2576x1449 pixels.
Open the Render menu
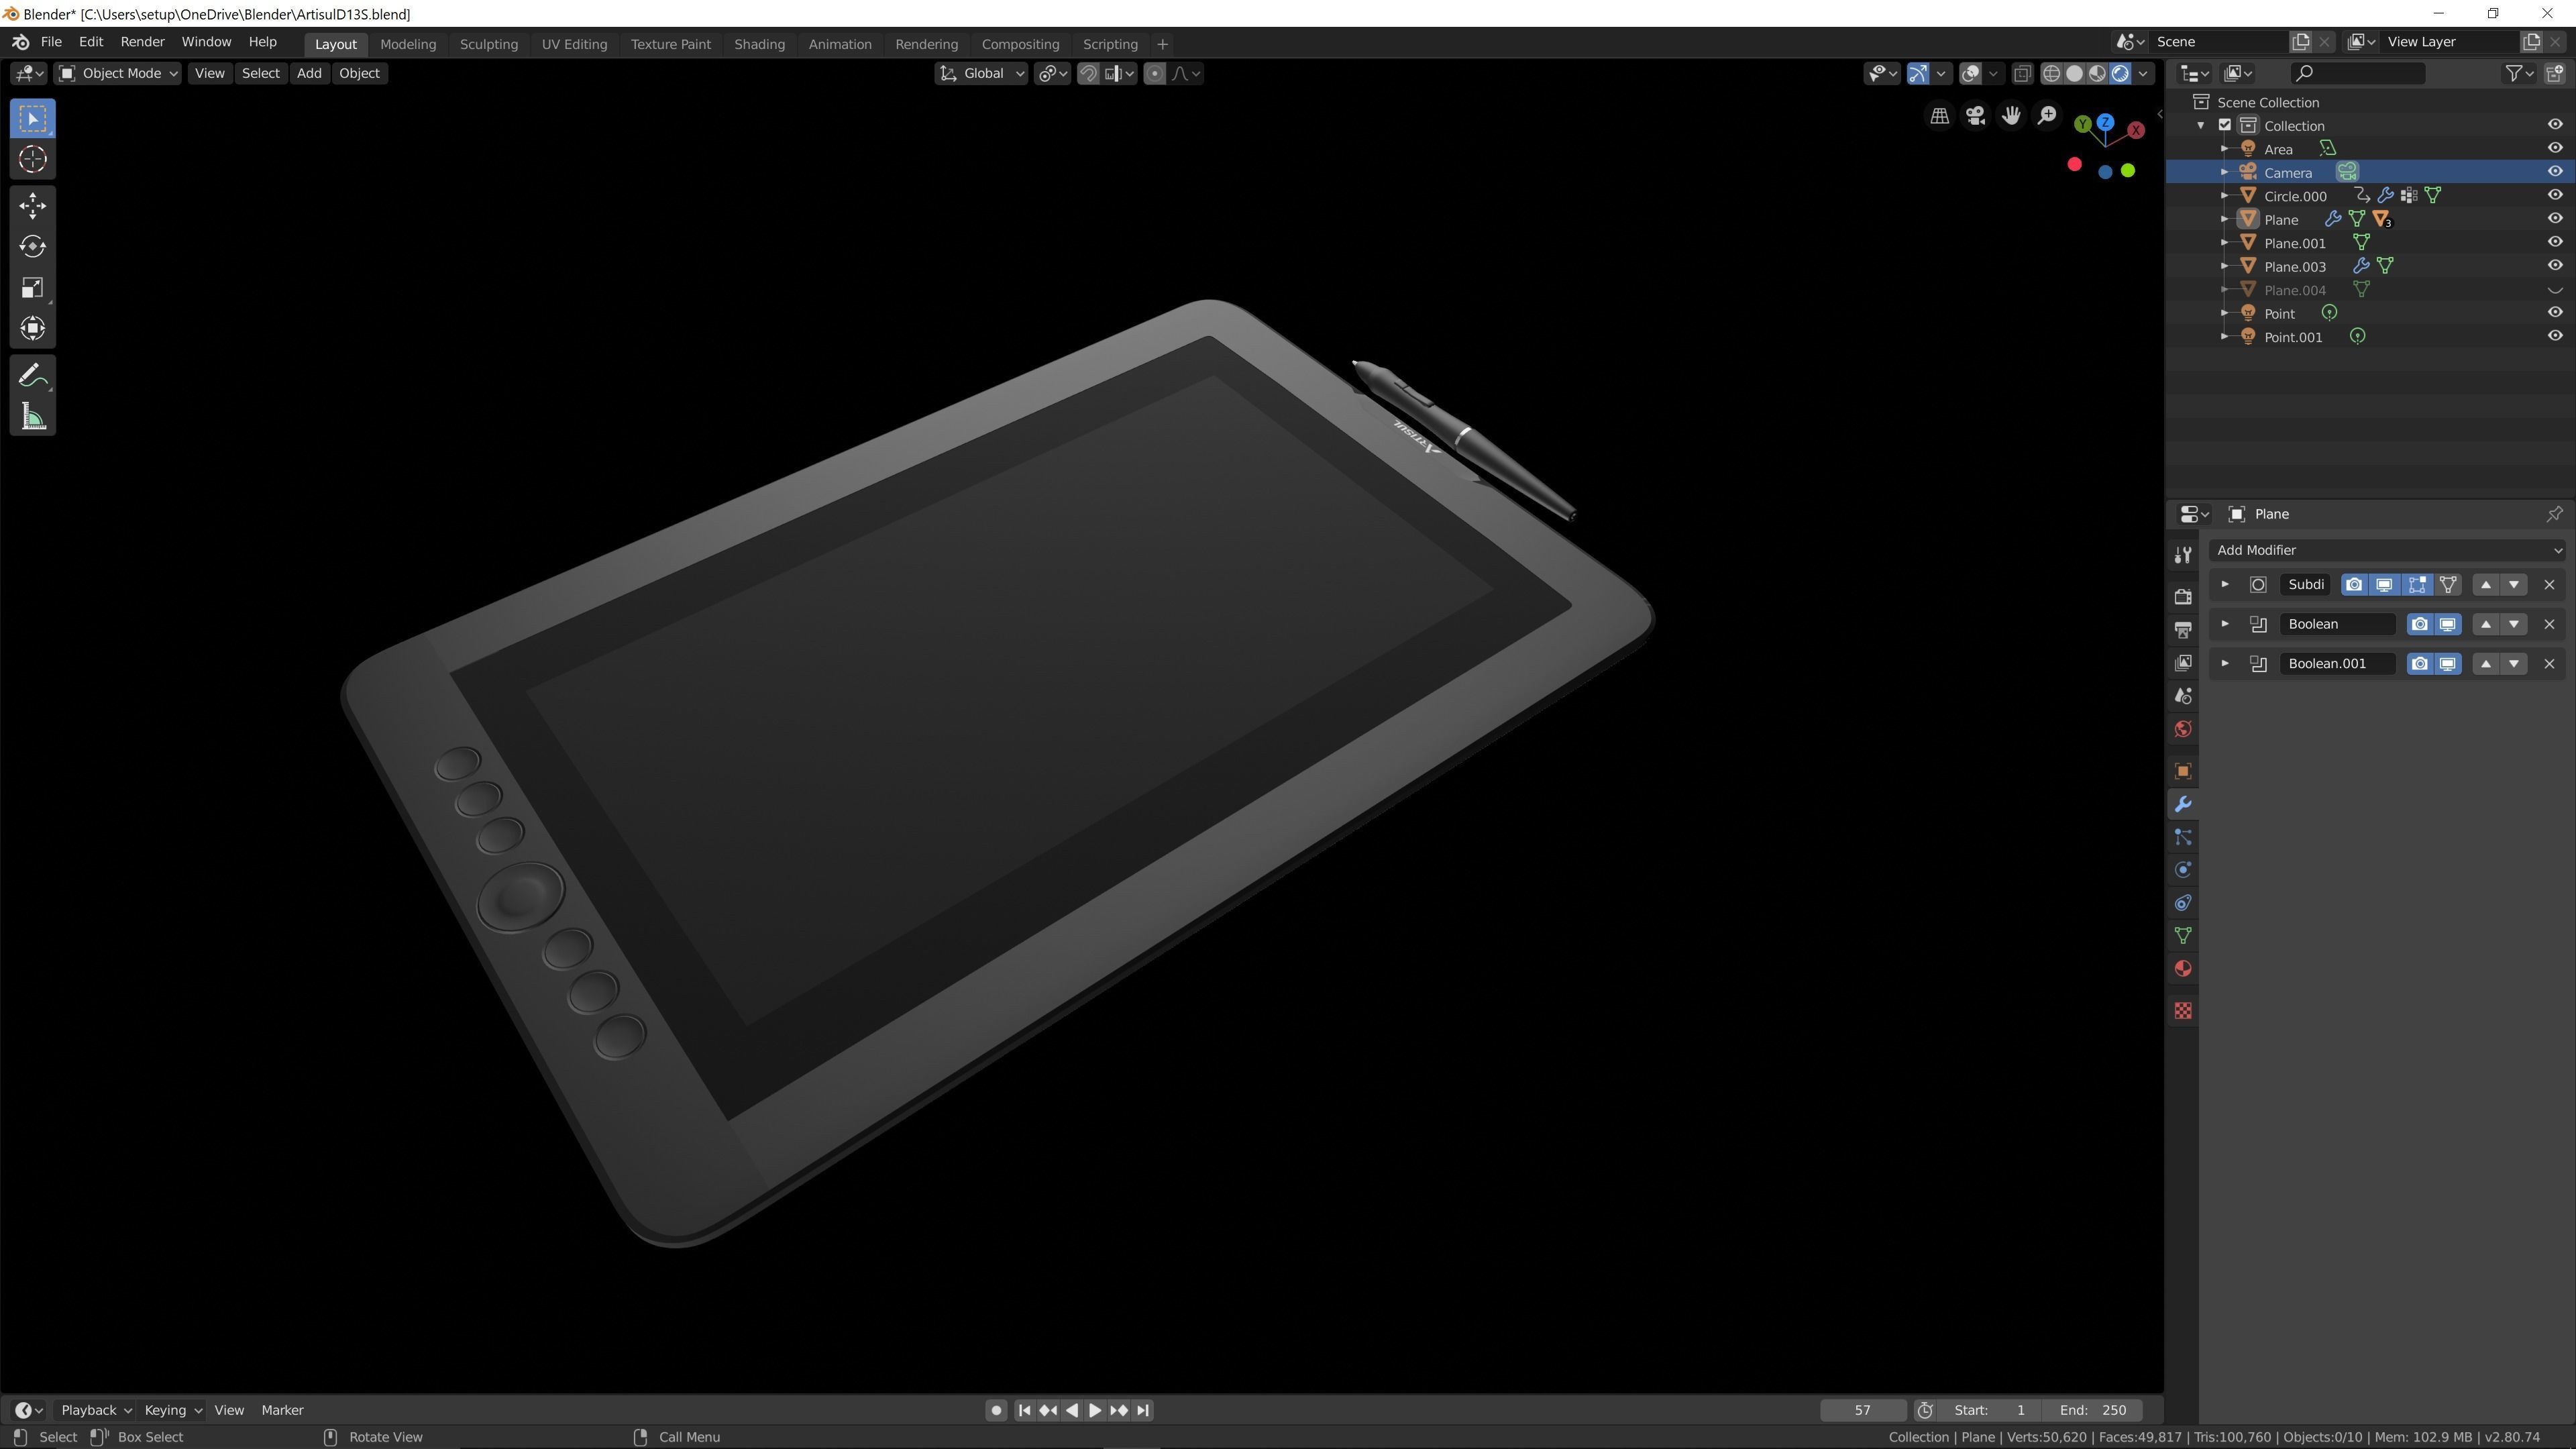coord(142,42)
